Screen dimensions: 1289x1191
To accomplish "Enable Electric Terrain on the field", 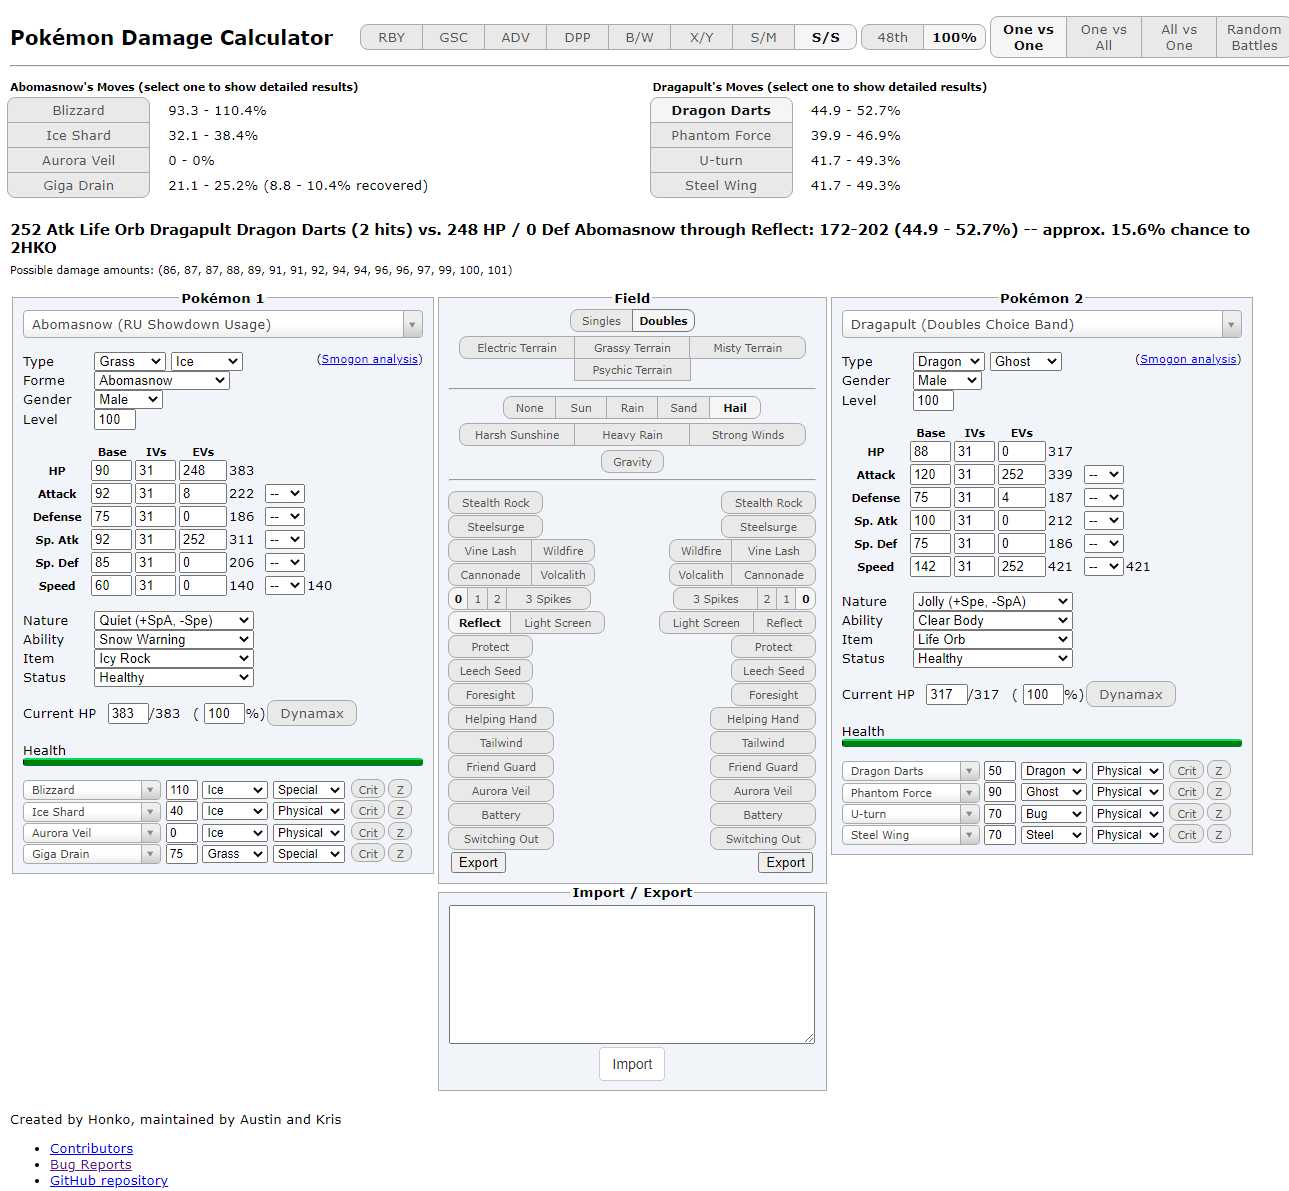I will (516, 348).
